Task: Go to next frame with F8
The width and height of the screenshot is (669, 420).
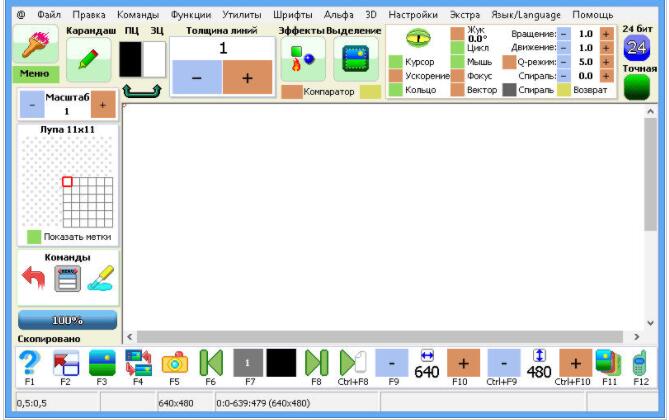Action: [316, 363]
